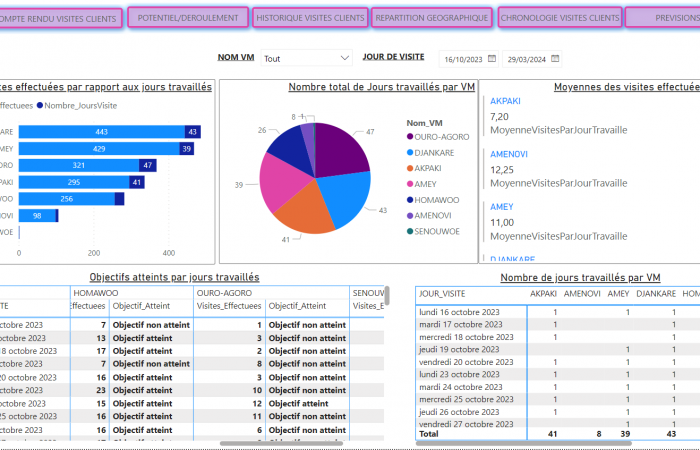The width and height of the screenshot is (700, 450).
Task: Click AMENOVI violet legend marker
Action: (409, 216)
